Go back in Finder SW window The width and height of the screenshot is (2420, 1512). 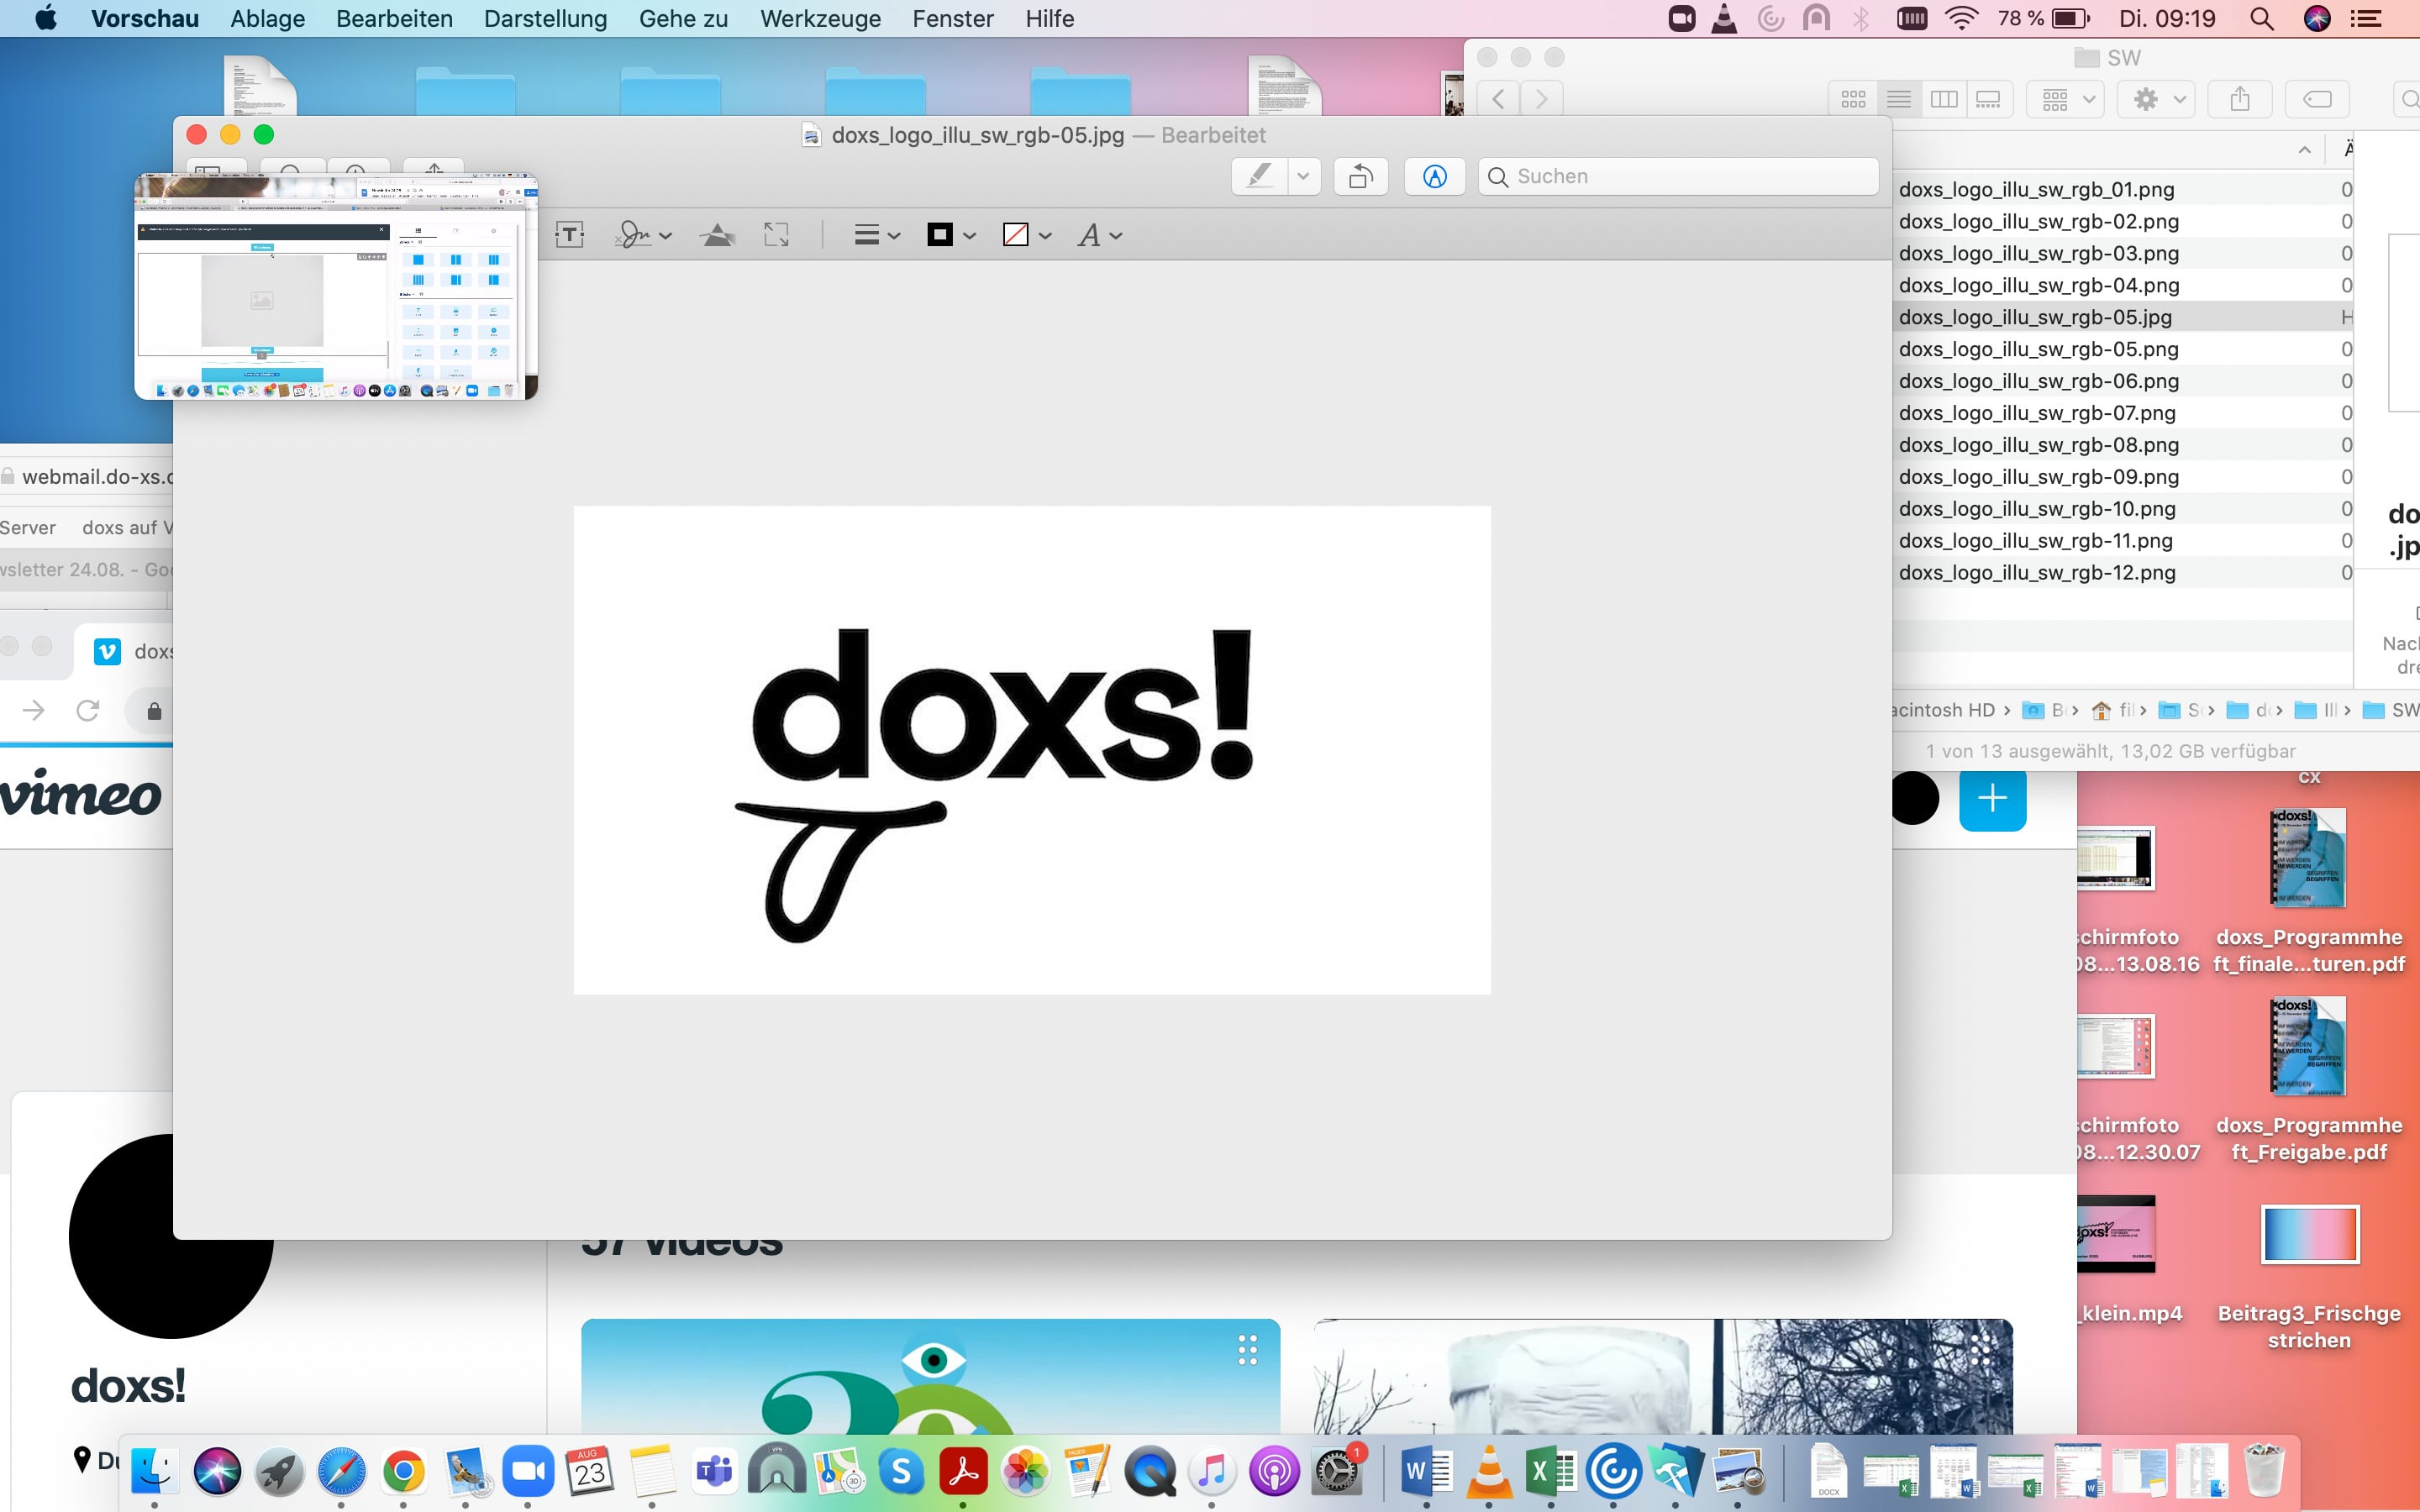click(1498, 99)
